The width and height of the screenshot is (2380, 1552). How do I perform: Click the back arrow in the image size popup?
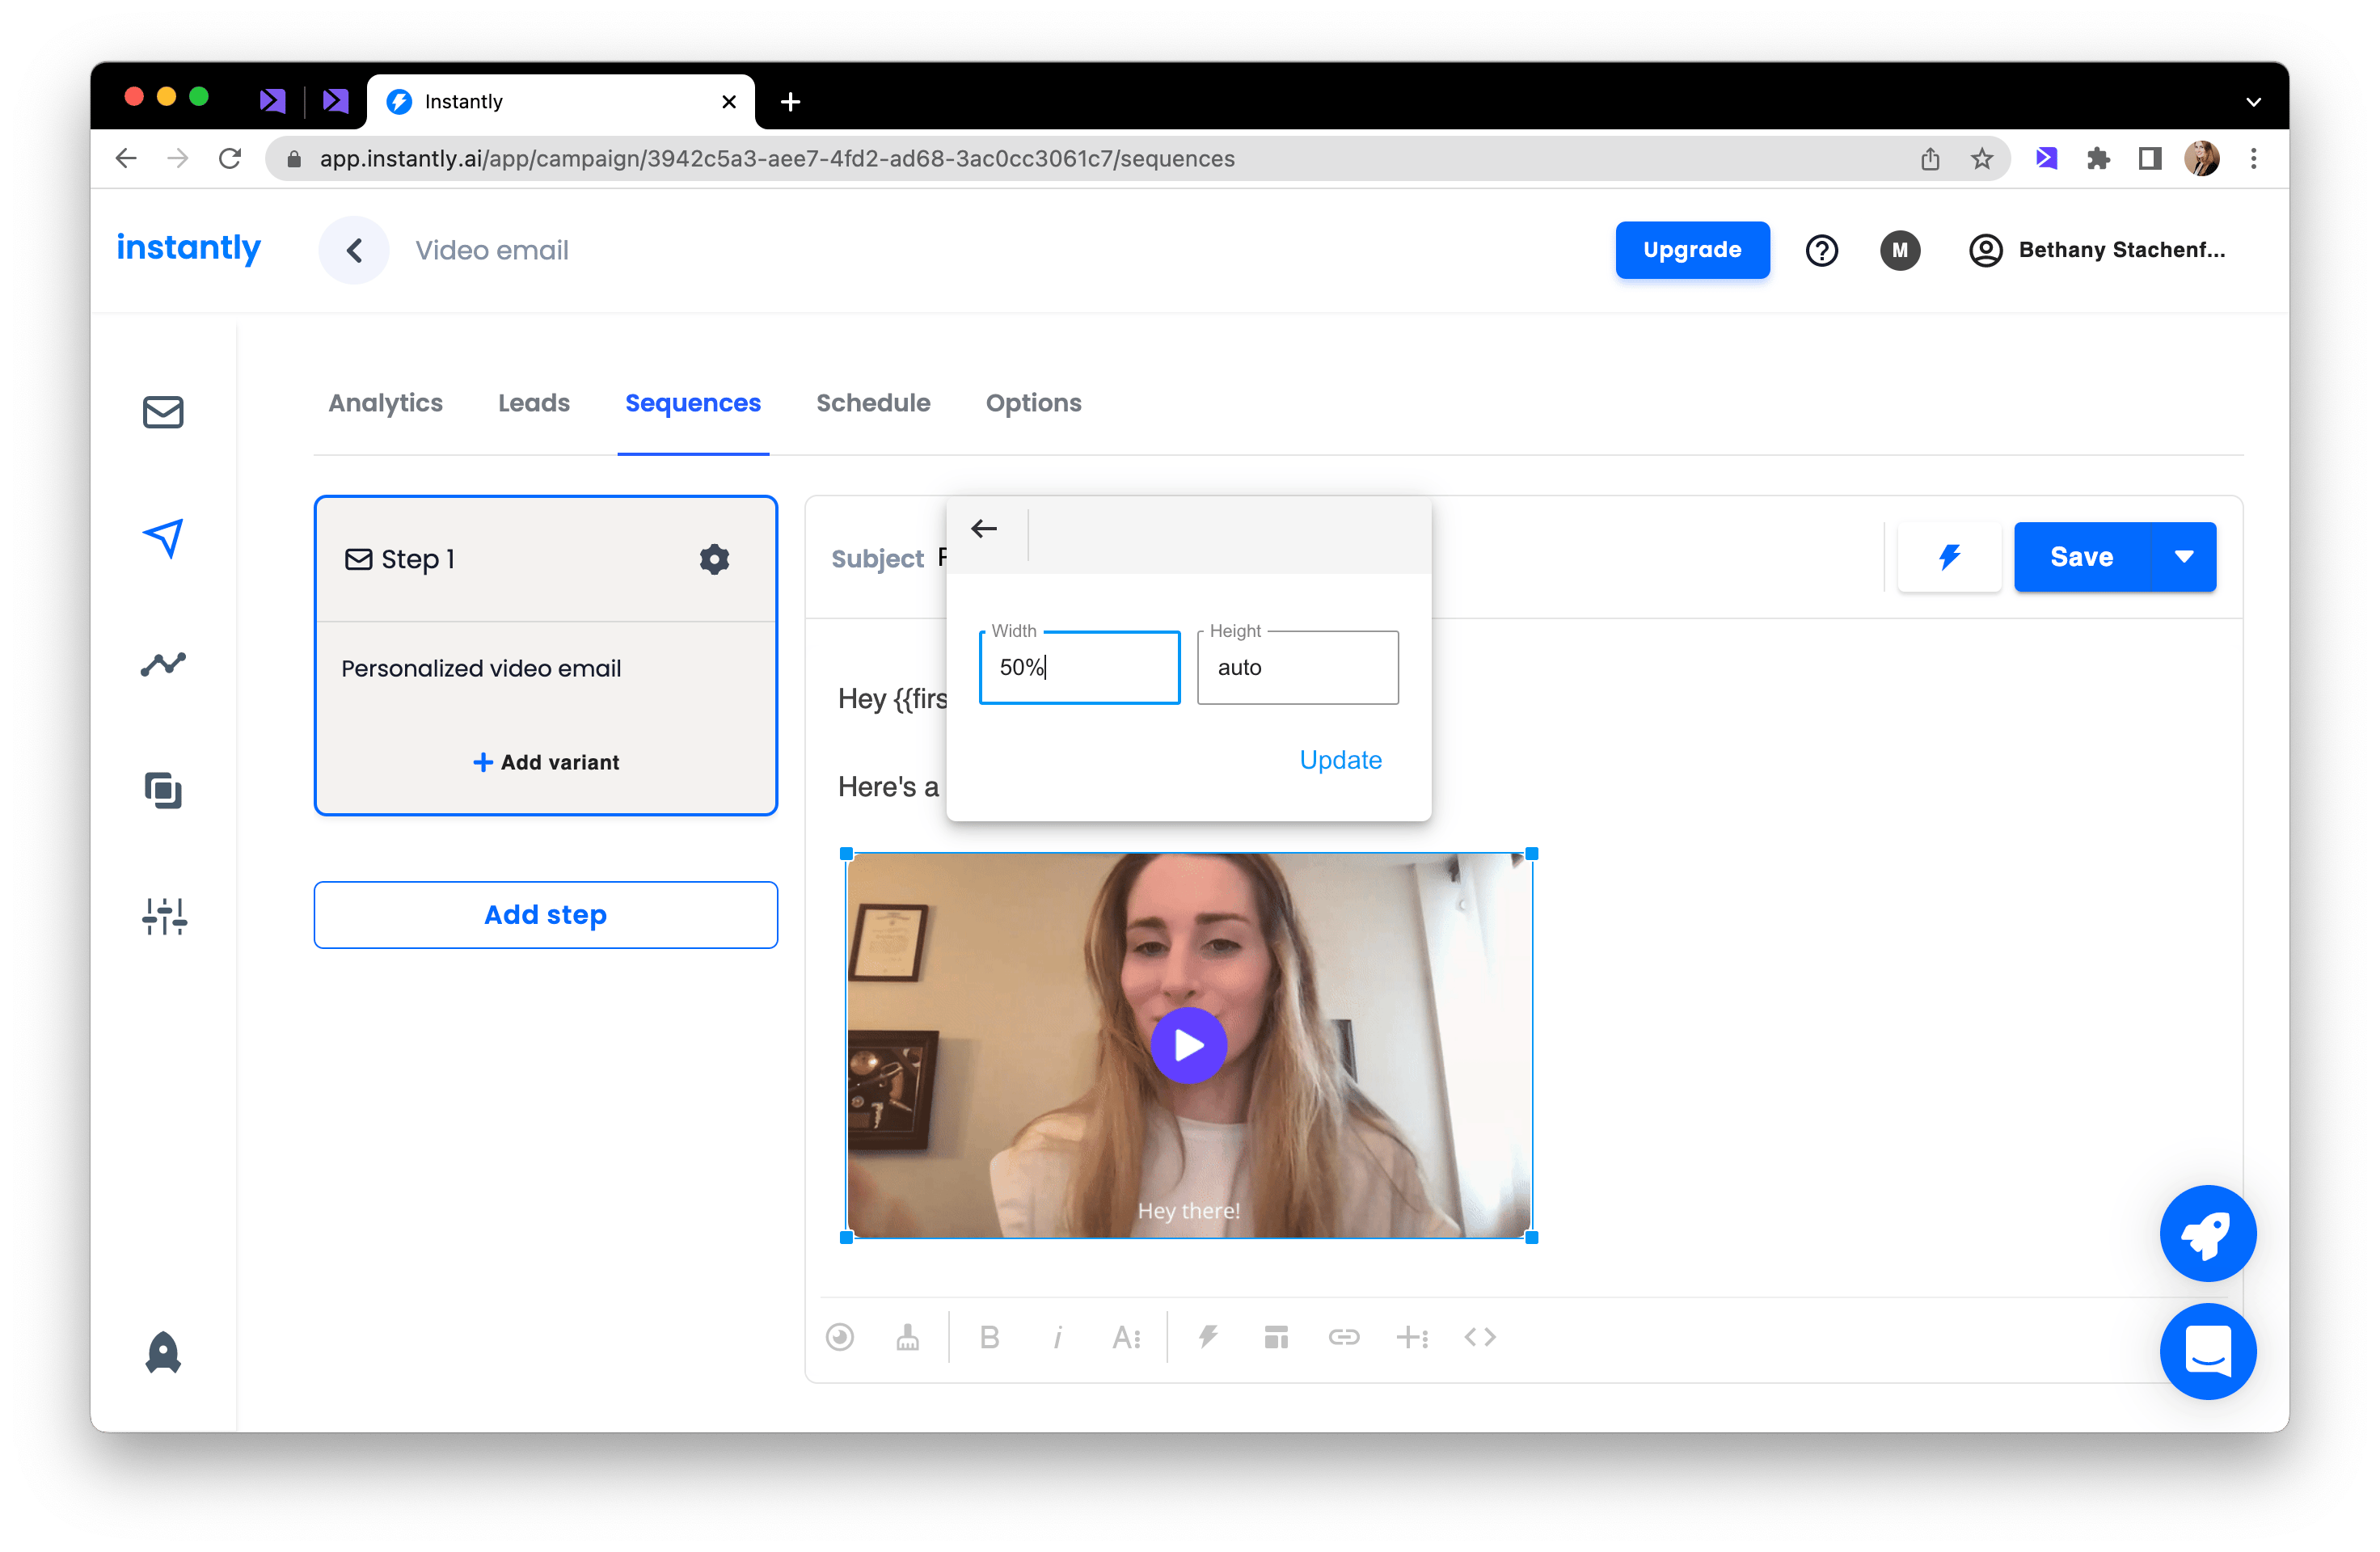tap(984, 528)
